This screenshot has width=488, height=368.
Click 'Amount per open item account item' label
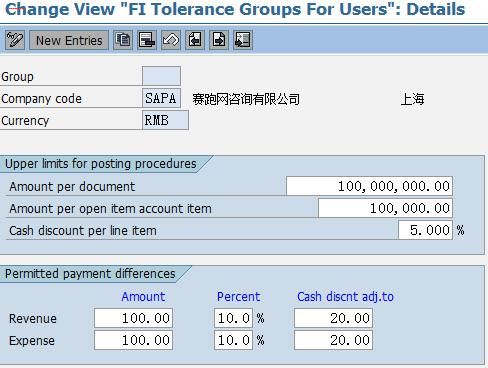point(110,209)
